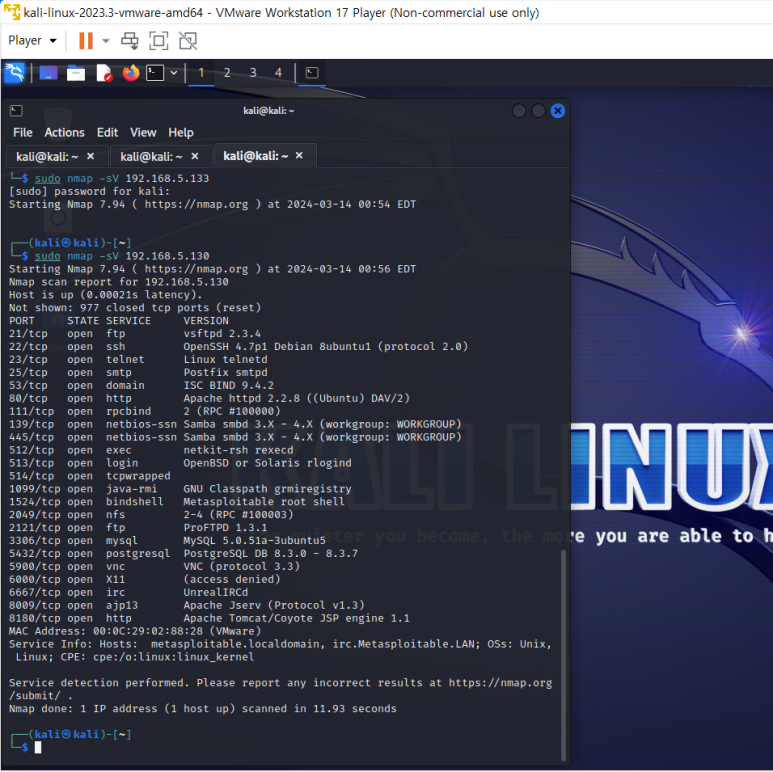Viewport: 773px width, 772px height.
Task: Click 'MySQL 5.0.51a-3ubuntu5' version text
Action: coord(254,540)
